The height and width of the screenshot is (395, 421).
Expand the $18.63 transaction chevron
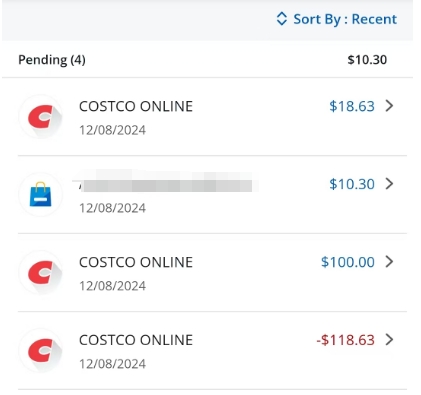coord(389,106)
